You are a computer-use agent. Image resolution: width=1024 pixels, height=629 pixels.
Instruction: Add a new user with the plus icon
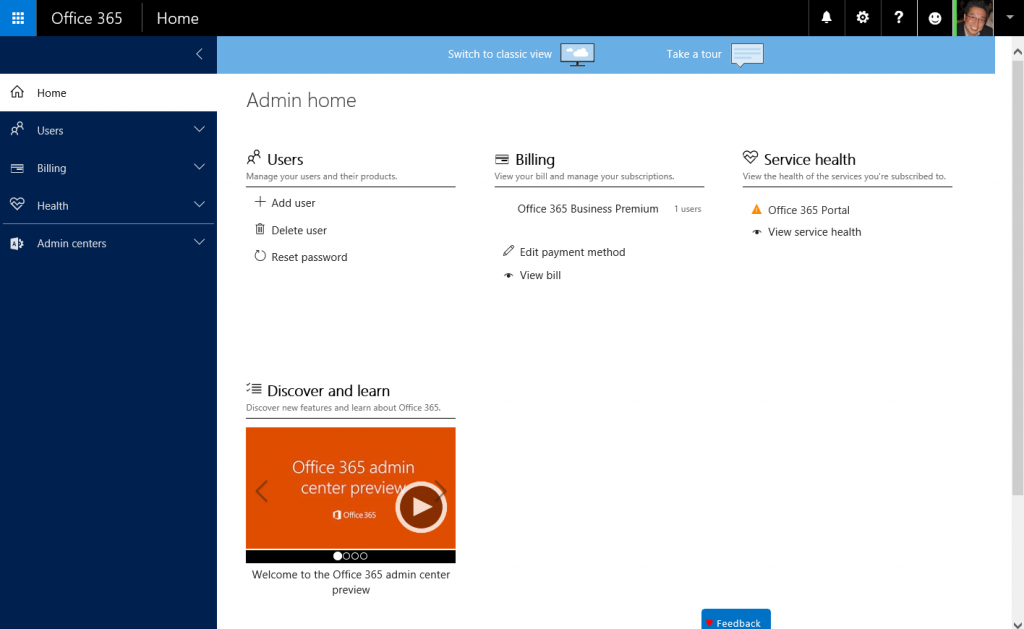click(x=263, y=202)
